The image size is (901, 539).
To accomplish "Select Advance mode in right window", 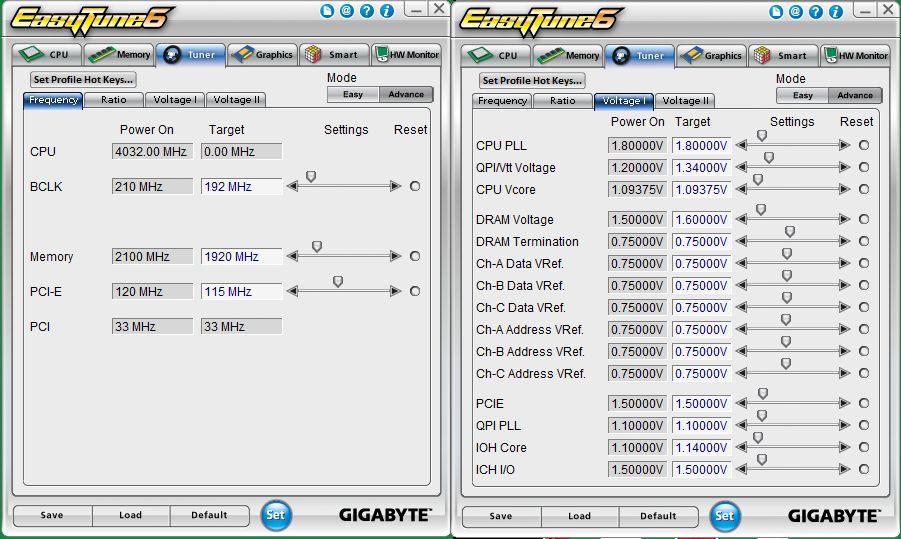I will pyautogui.click(x=854, y=95).
